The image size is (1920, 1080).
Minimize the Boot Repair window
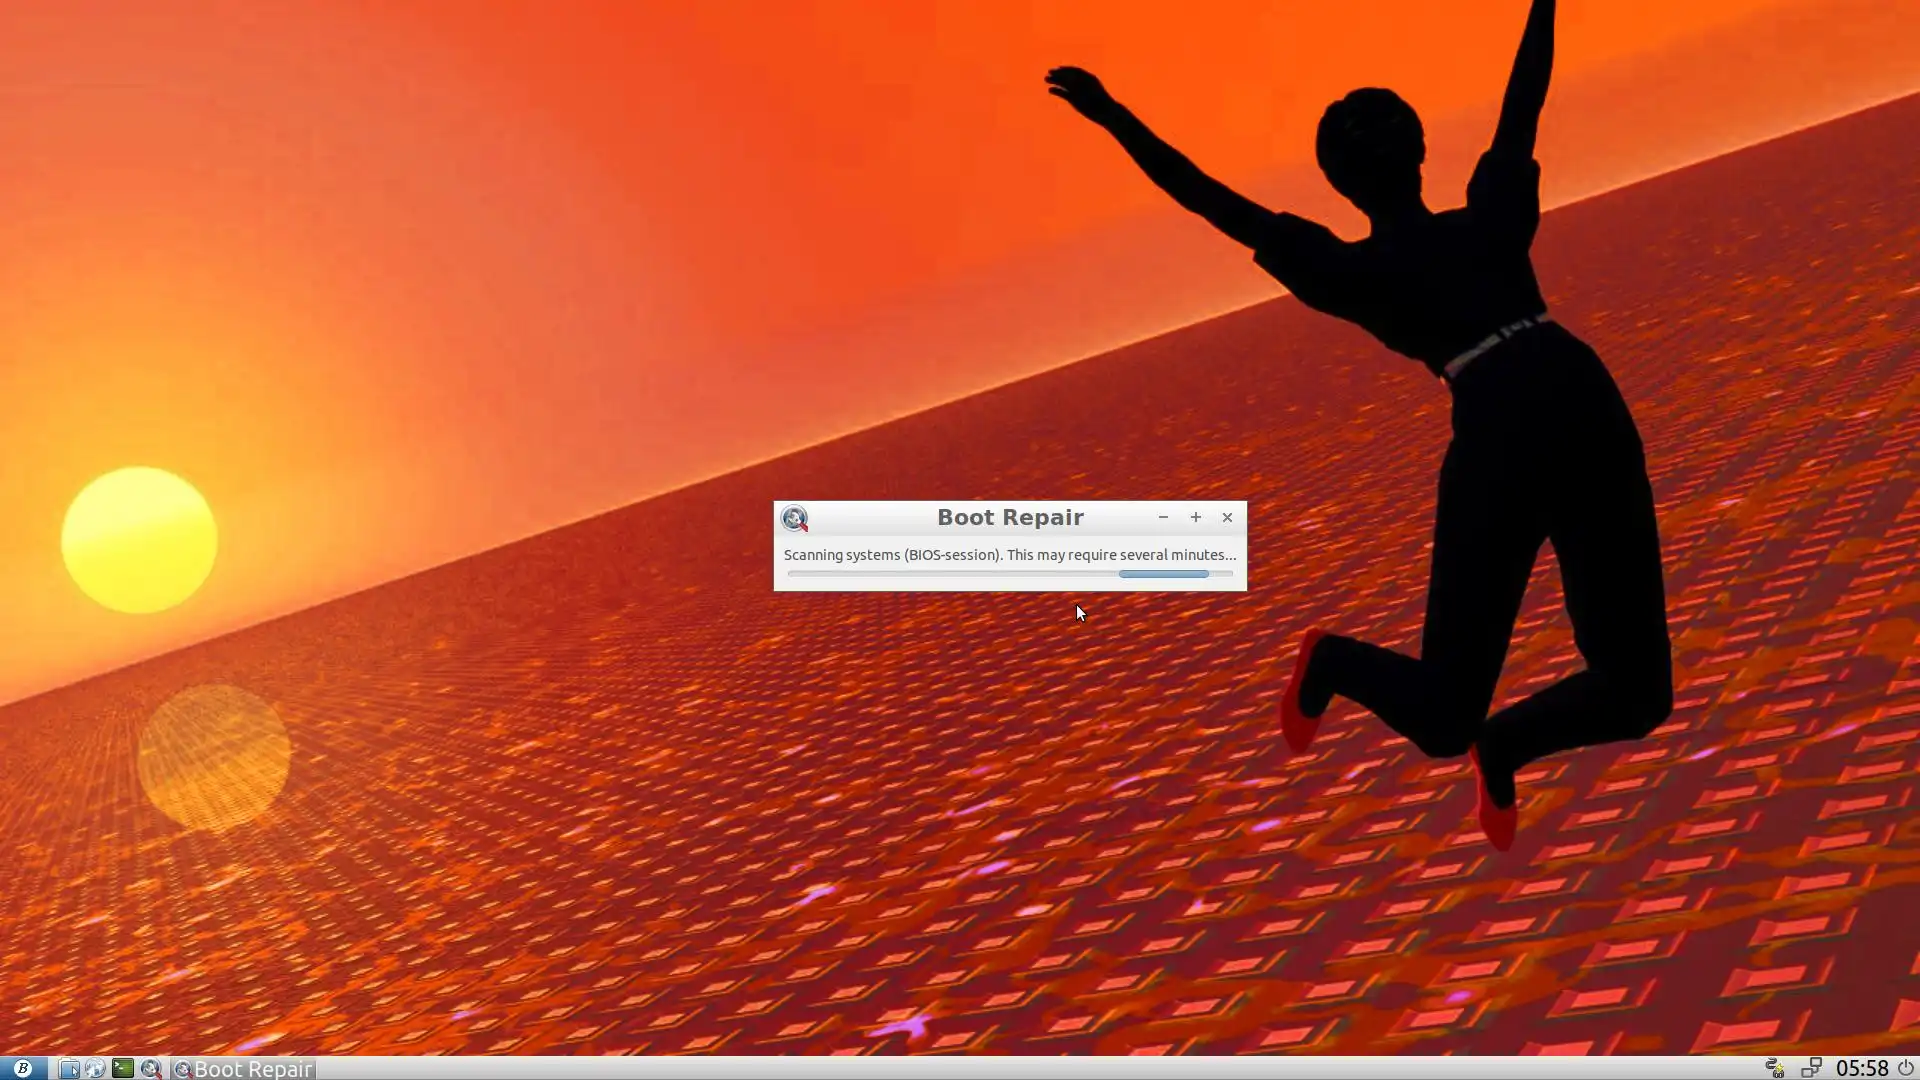click(x=1163, y=517)
